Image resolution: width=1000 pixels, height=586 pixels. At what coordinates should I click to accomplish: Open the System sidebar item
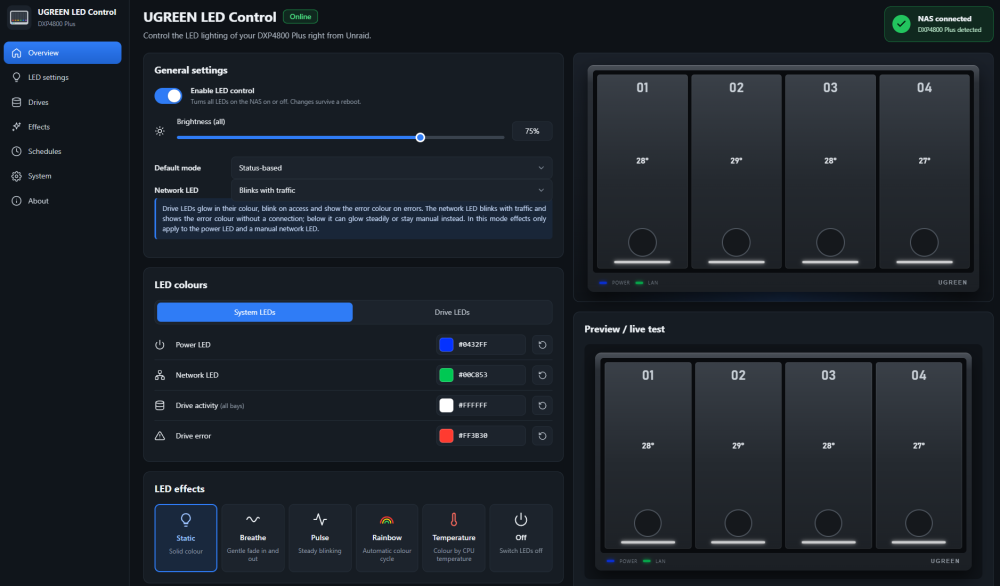click(x=62, y=176)
